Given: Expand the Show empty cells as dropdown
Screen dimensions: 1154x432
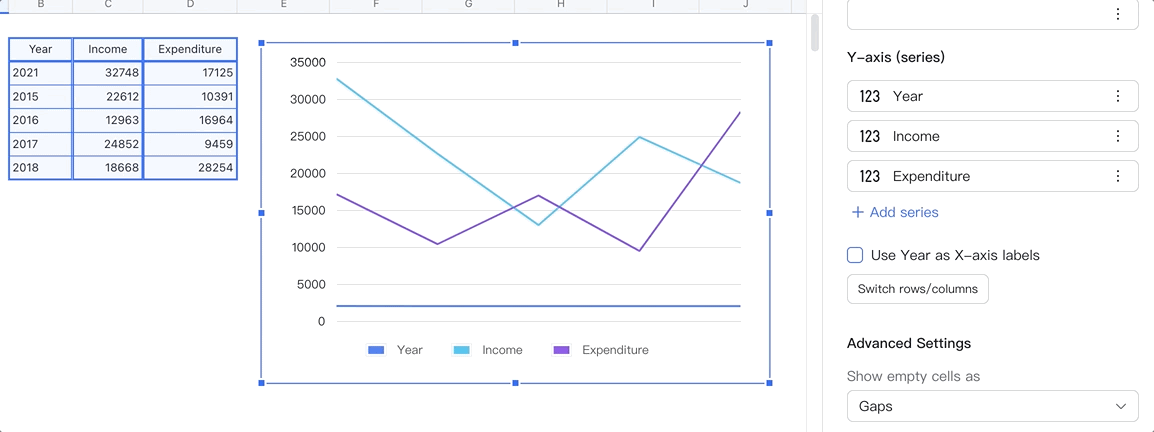Looking at the screenshot, I should [x=993, y=406].
